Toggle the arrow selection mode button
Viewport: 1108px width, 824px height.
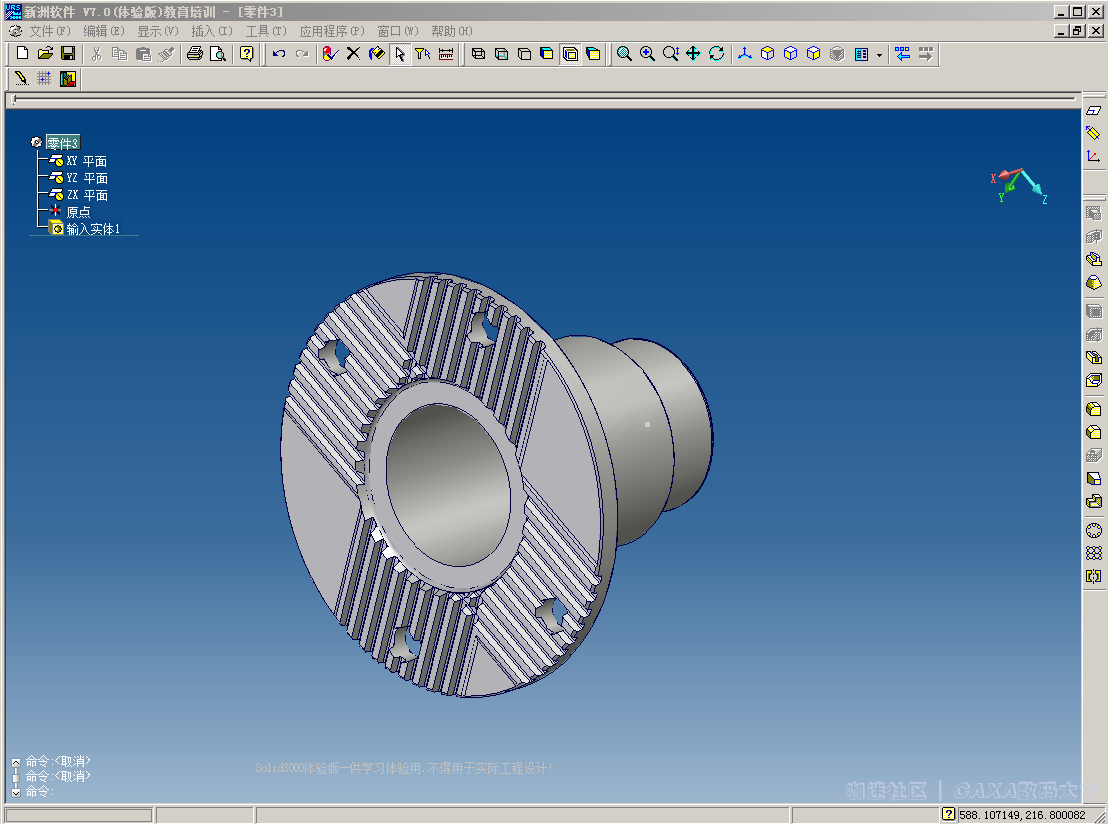tap(400, 54)
